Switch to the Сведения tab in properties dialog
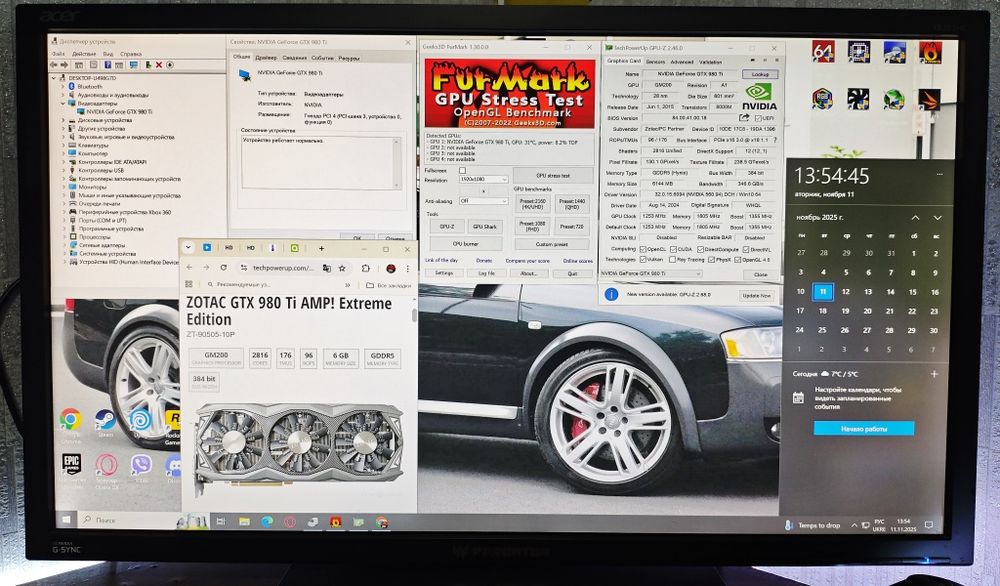1000x586 pixels. (x=294, y=57)
